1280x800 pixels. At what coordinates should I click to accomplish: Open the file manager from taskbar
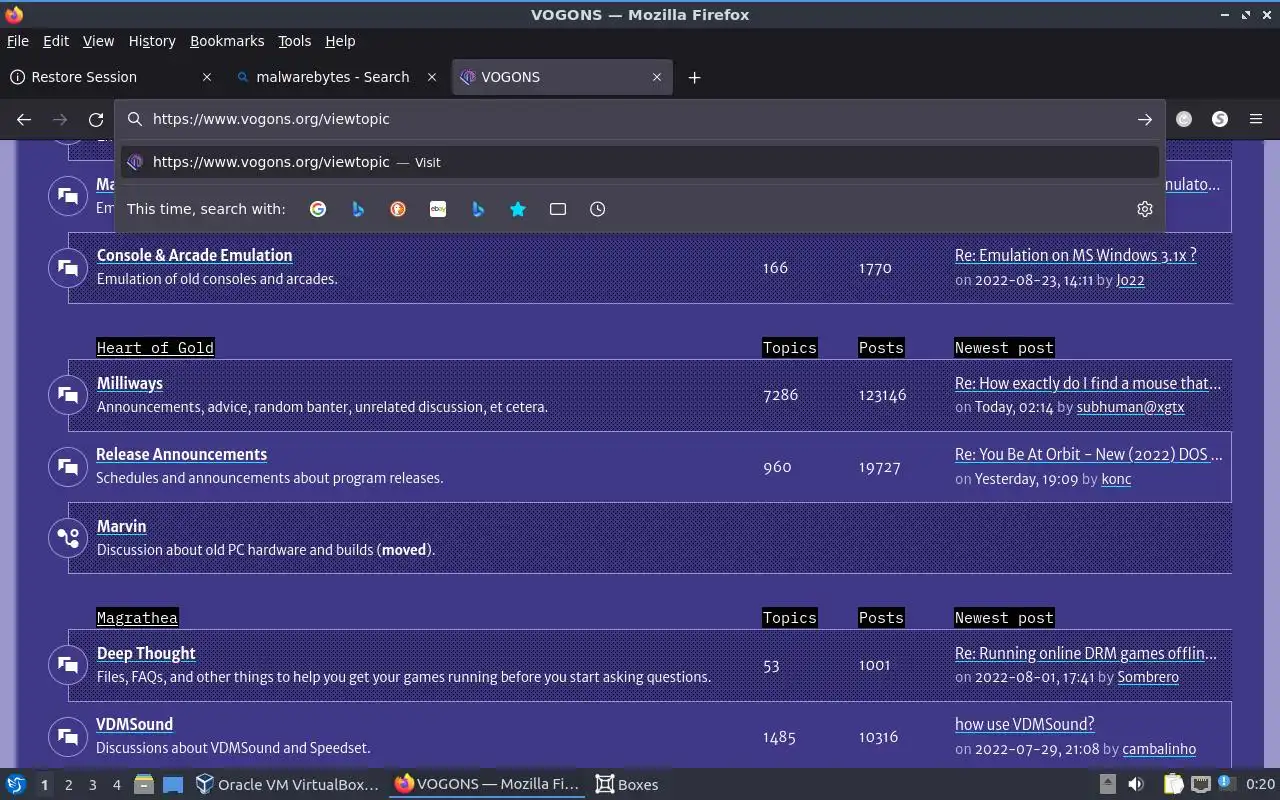tap(144, 784)
